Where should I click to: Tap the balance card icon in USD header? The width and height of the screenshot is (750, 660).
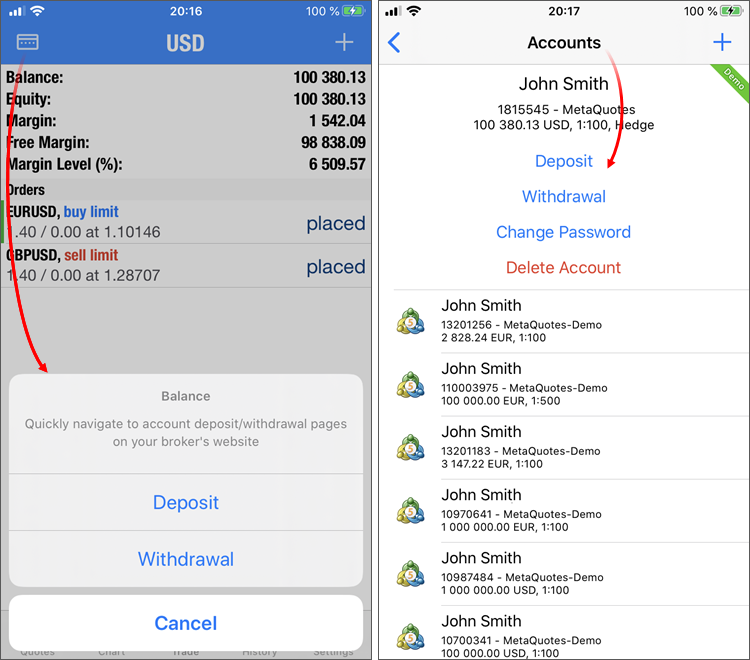27,42
